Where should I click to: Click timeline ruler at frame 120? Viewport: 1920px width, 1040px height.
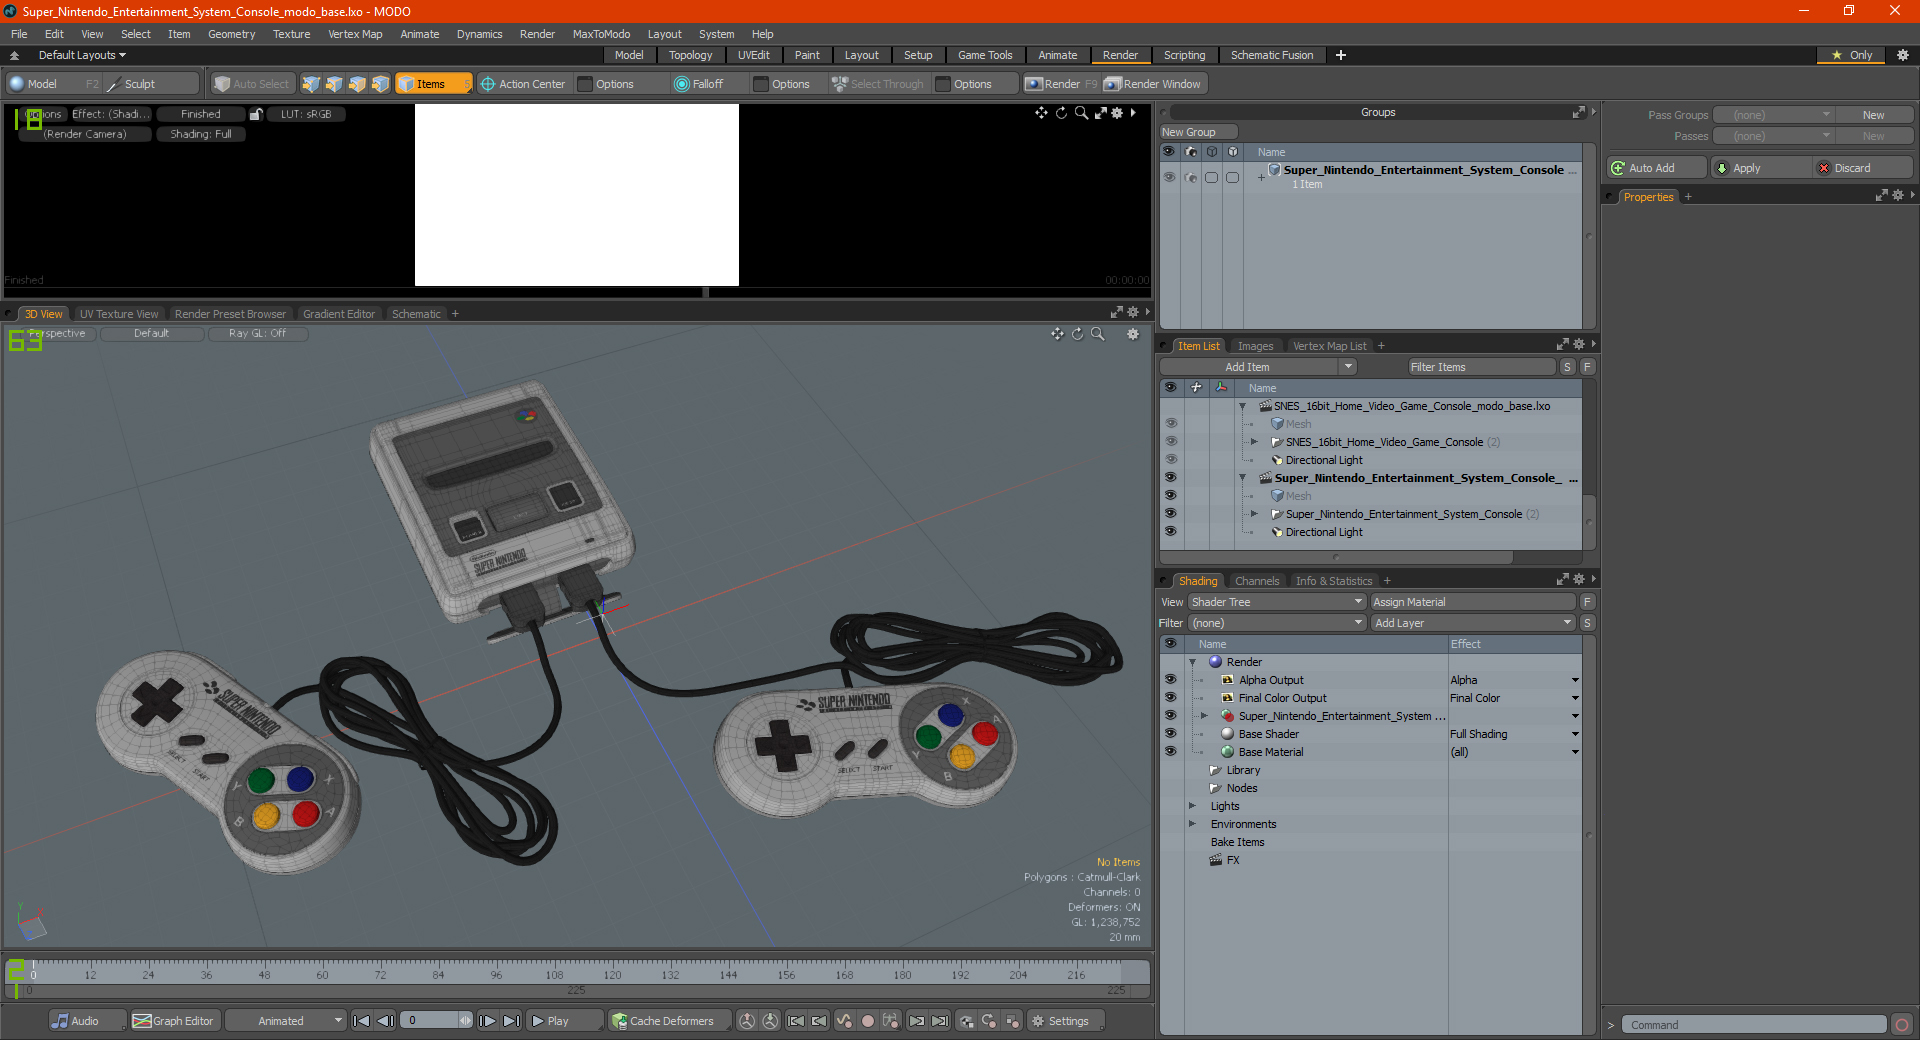point(612,971)
